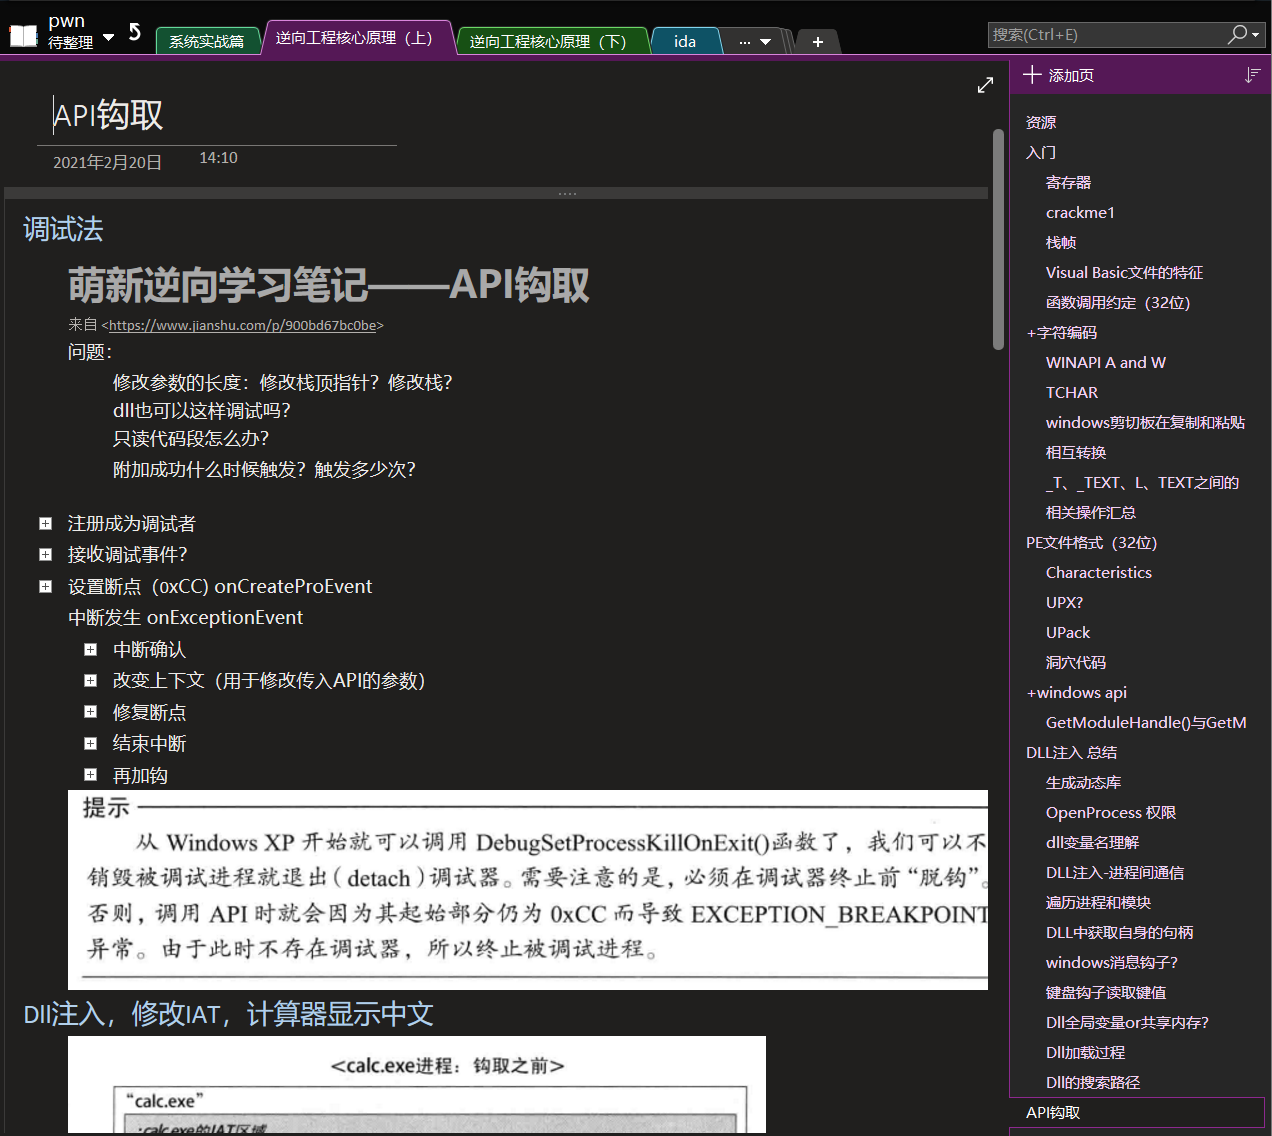Switch to the 系统实战篇 section tab
This screenshot has height=1136, width=1272.
[x=207, y=41]
